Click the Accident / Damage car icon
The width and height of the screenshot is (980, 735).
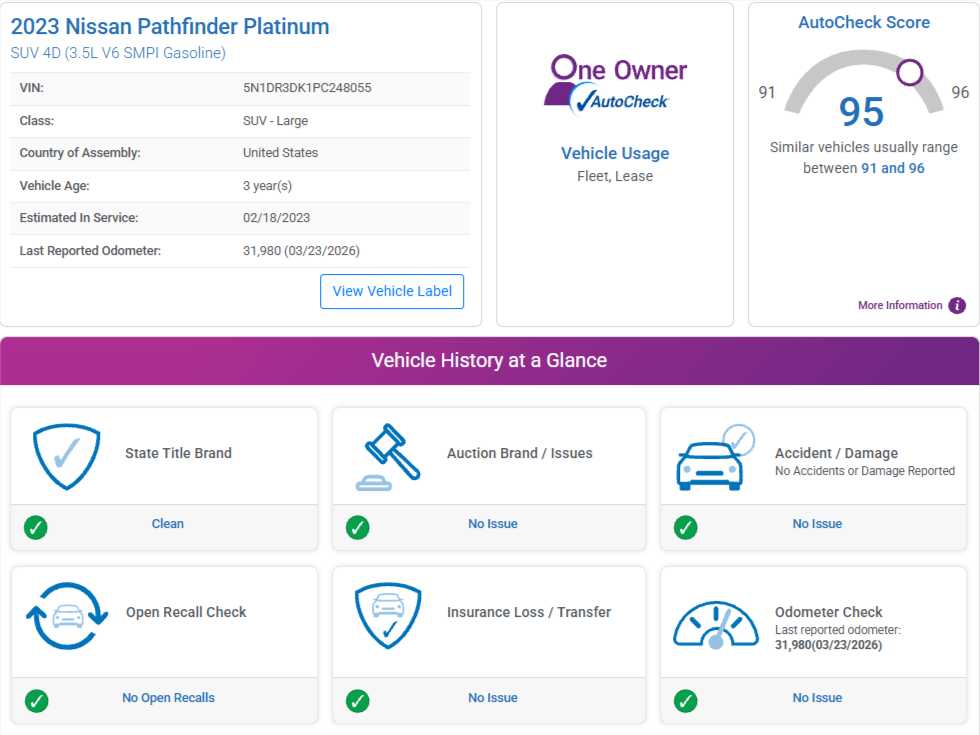pos(716,457)
